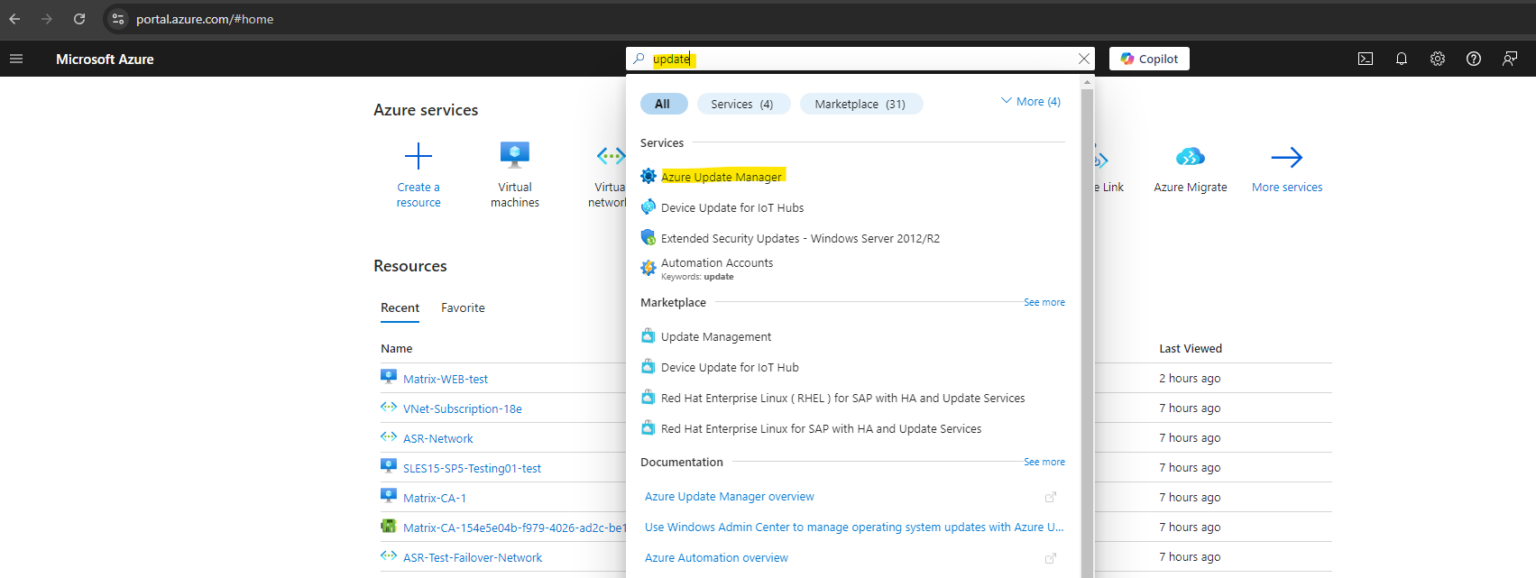The image size is (1536, 578).
Task: Open the Azure Migrate service icon
Action: 1190,155
